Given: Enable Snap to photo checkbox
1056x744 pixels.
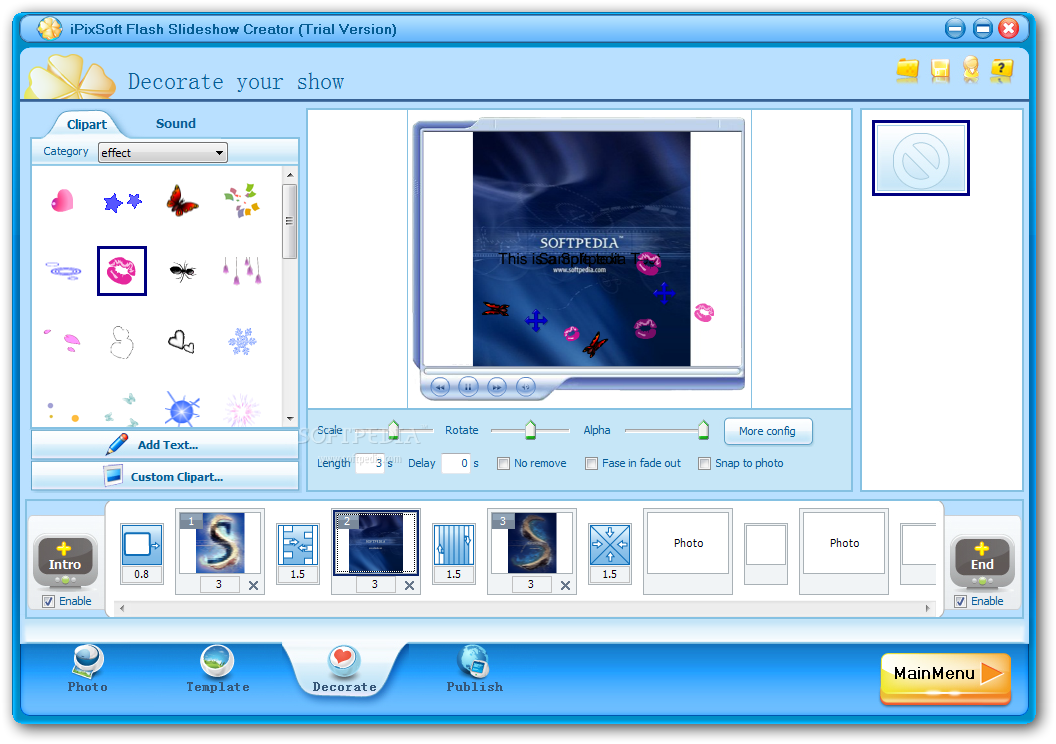Looking at the screenshot, I should pyautogui.click(x=704, y=463).
